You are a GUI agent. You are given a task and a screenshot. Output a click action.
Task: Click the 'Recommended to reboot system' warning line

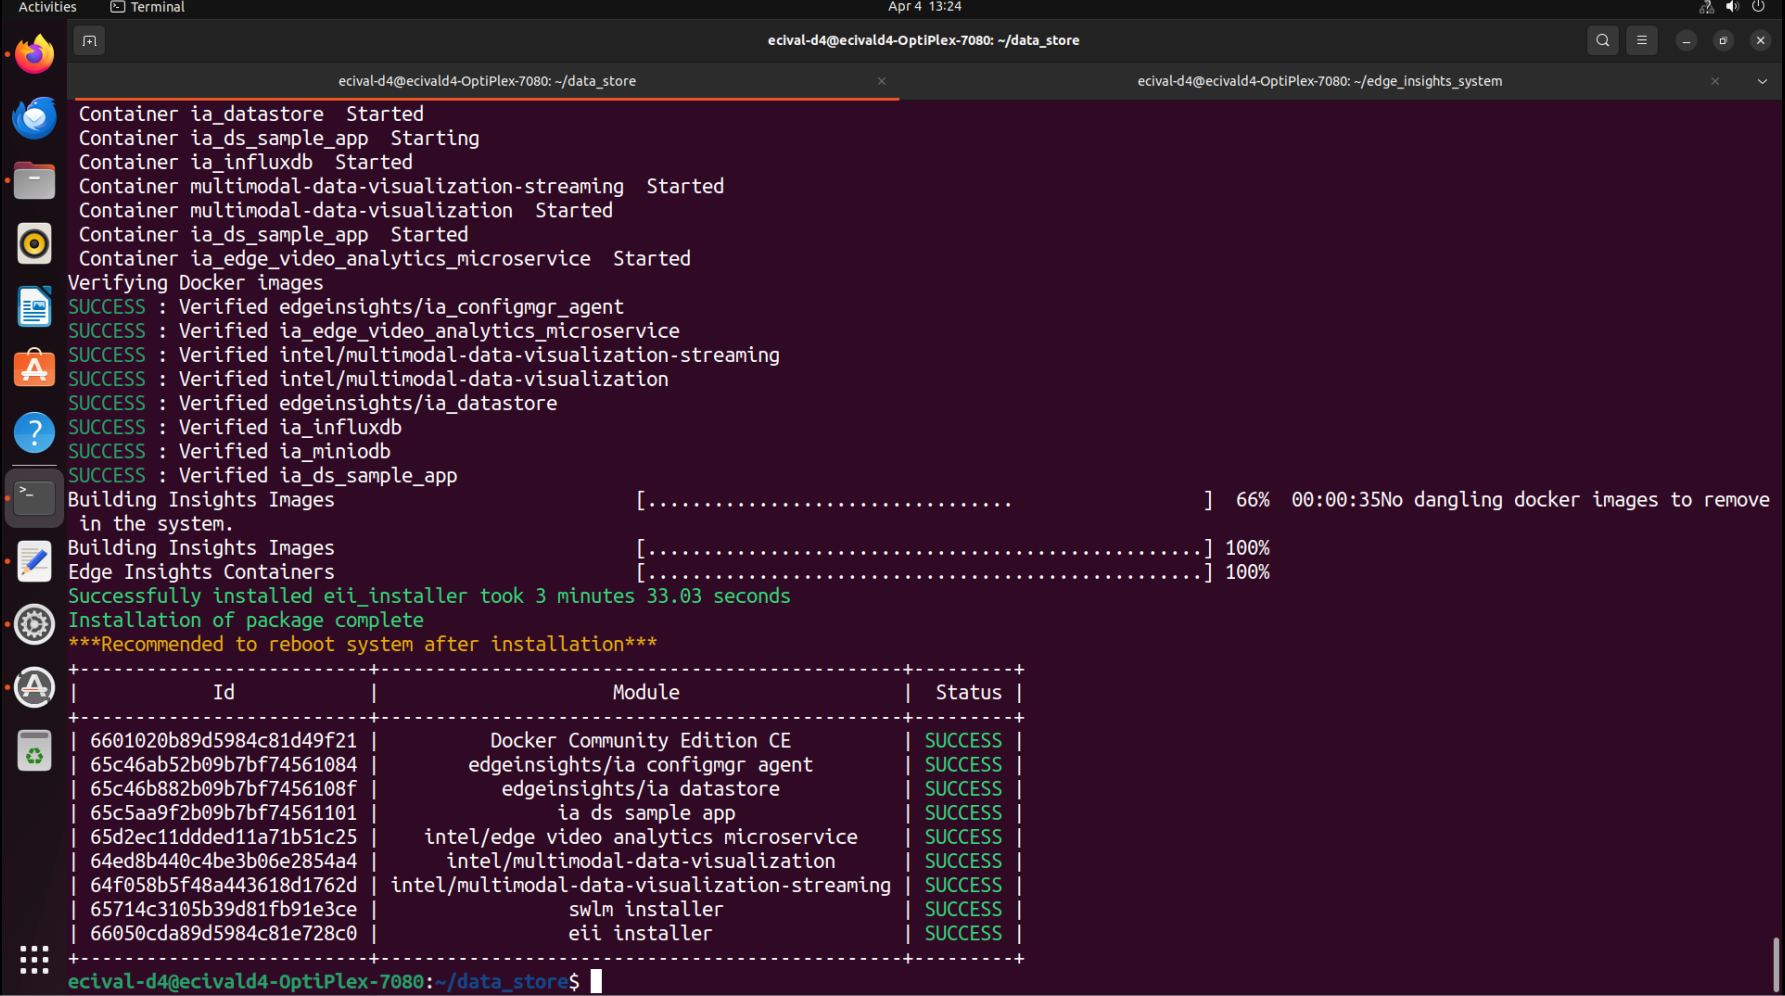(363, 644)
